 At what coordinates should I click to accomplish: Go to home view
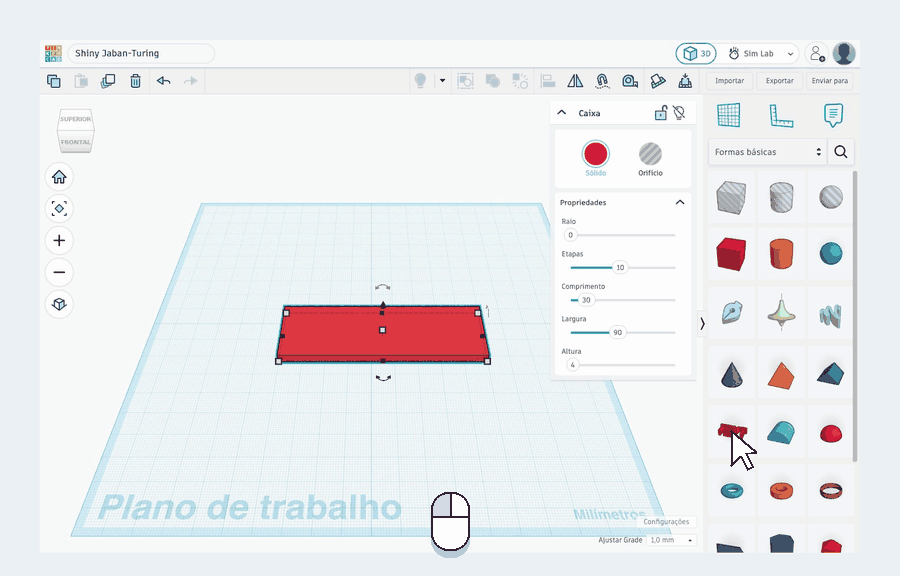59,177
